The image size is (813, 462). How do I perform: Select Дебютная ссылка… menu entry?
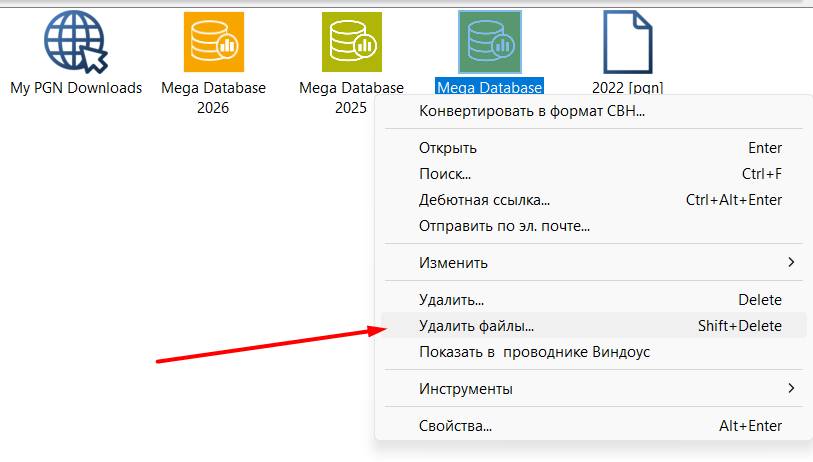tap(594, 200)
